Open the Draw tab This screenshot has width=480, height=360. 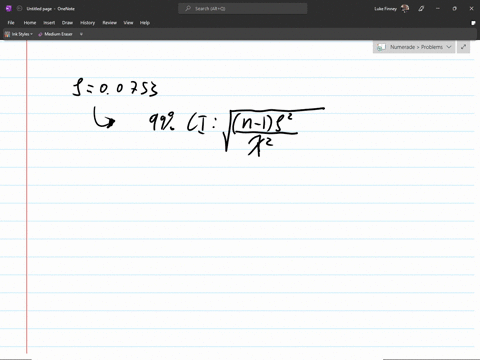click(67, 23)
